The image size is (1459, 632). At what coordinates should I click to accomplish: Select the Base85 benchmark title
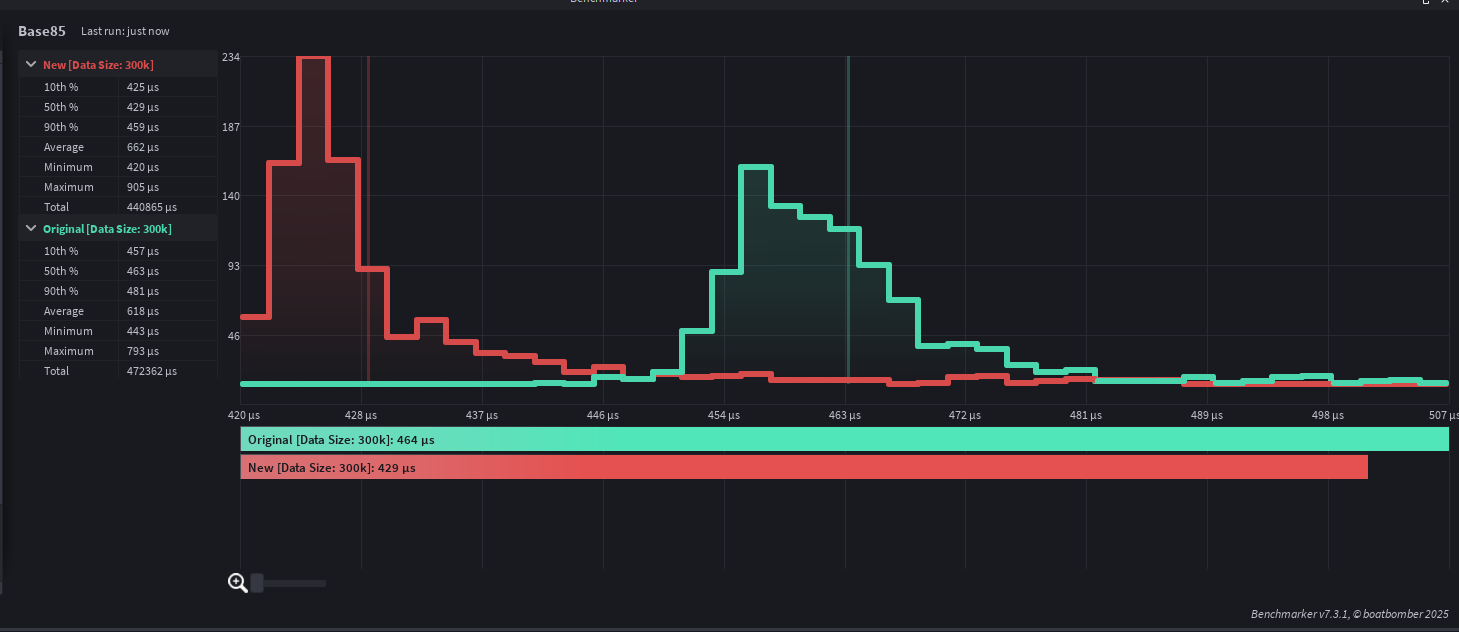40,31
